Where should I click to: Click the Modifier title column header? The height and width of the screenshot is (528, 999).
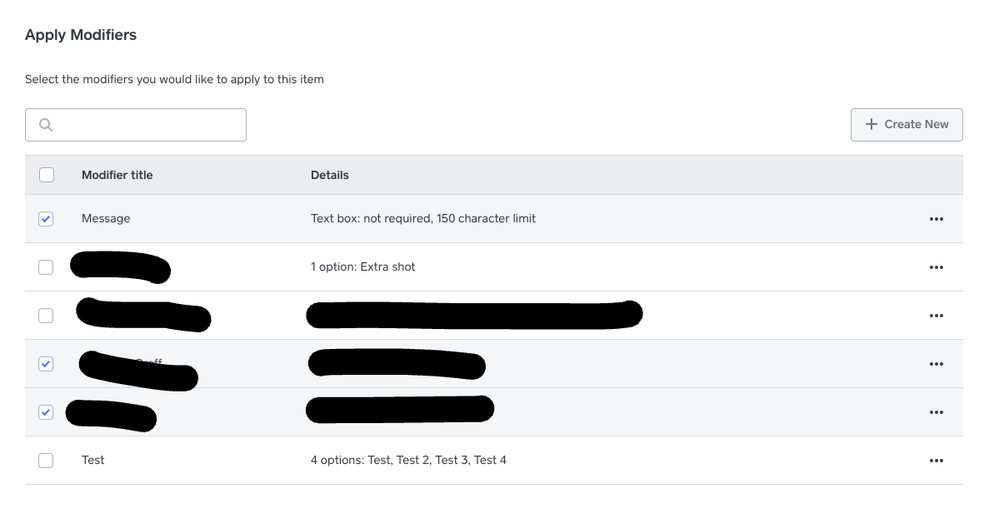[117, 175]
